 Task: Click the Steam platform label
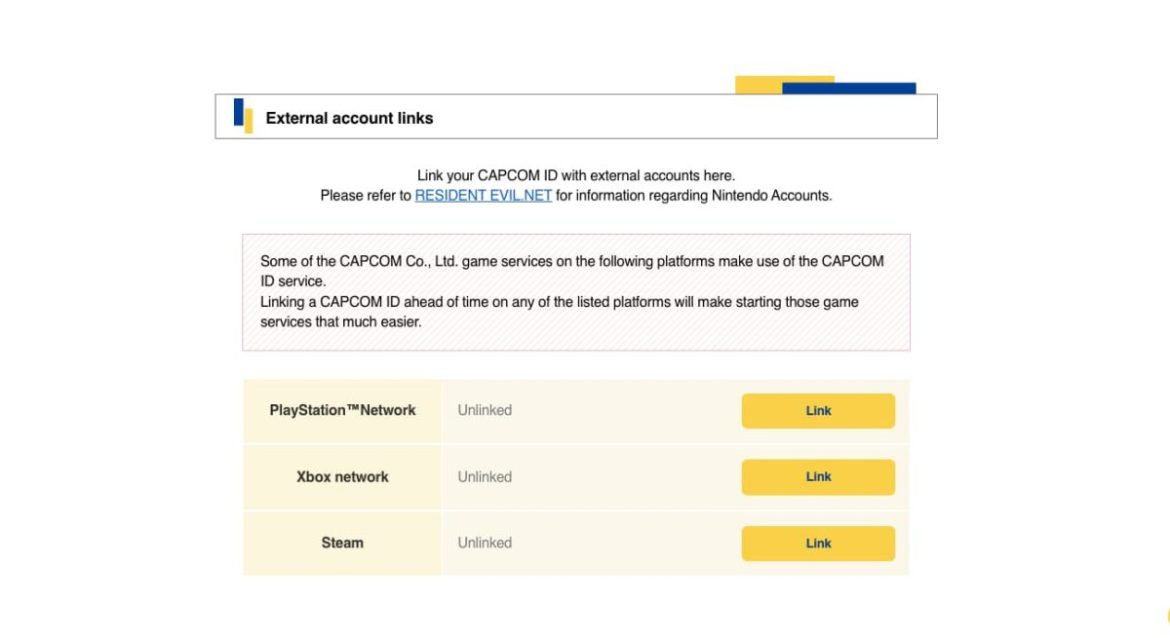tap(343, 543)
